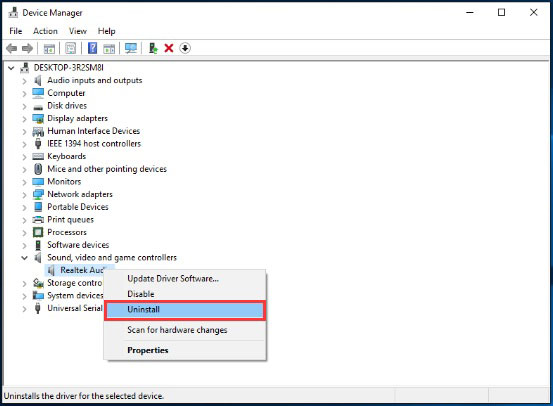Click the blue Help question-mark icon
This screenshot has width=553, height=406.
pos(92,48)
